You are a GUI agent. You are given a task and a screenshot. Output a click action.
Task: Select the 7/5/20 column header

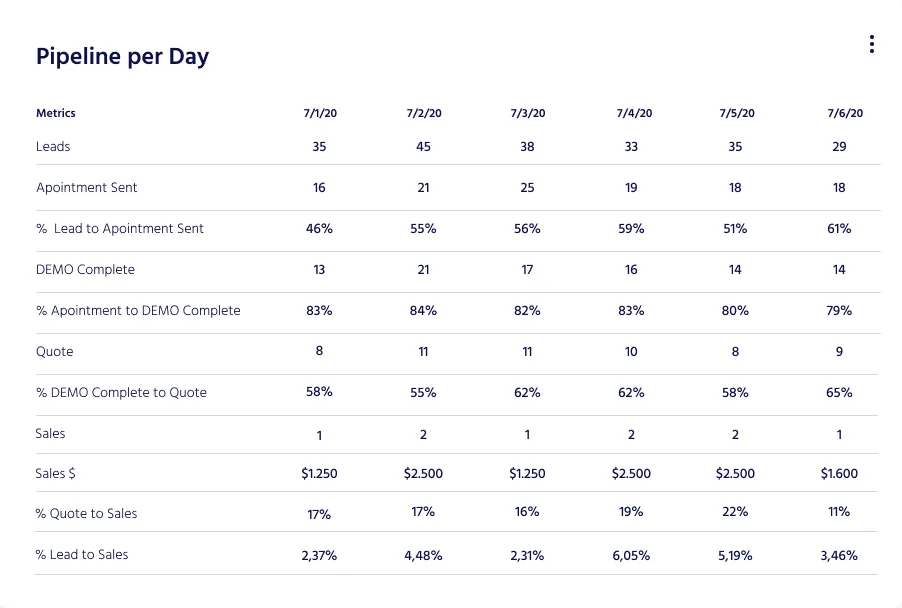(735, 113)
